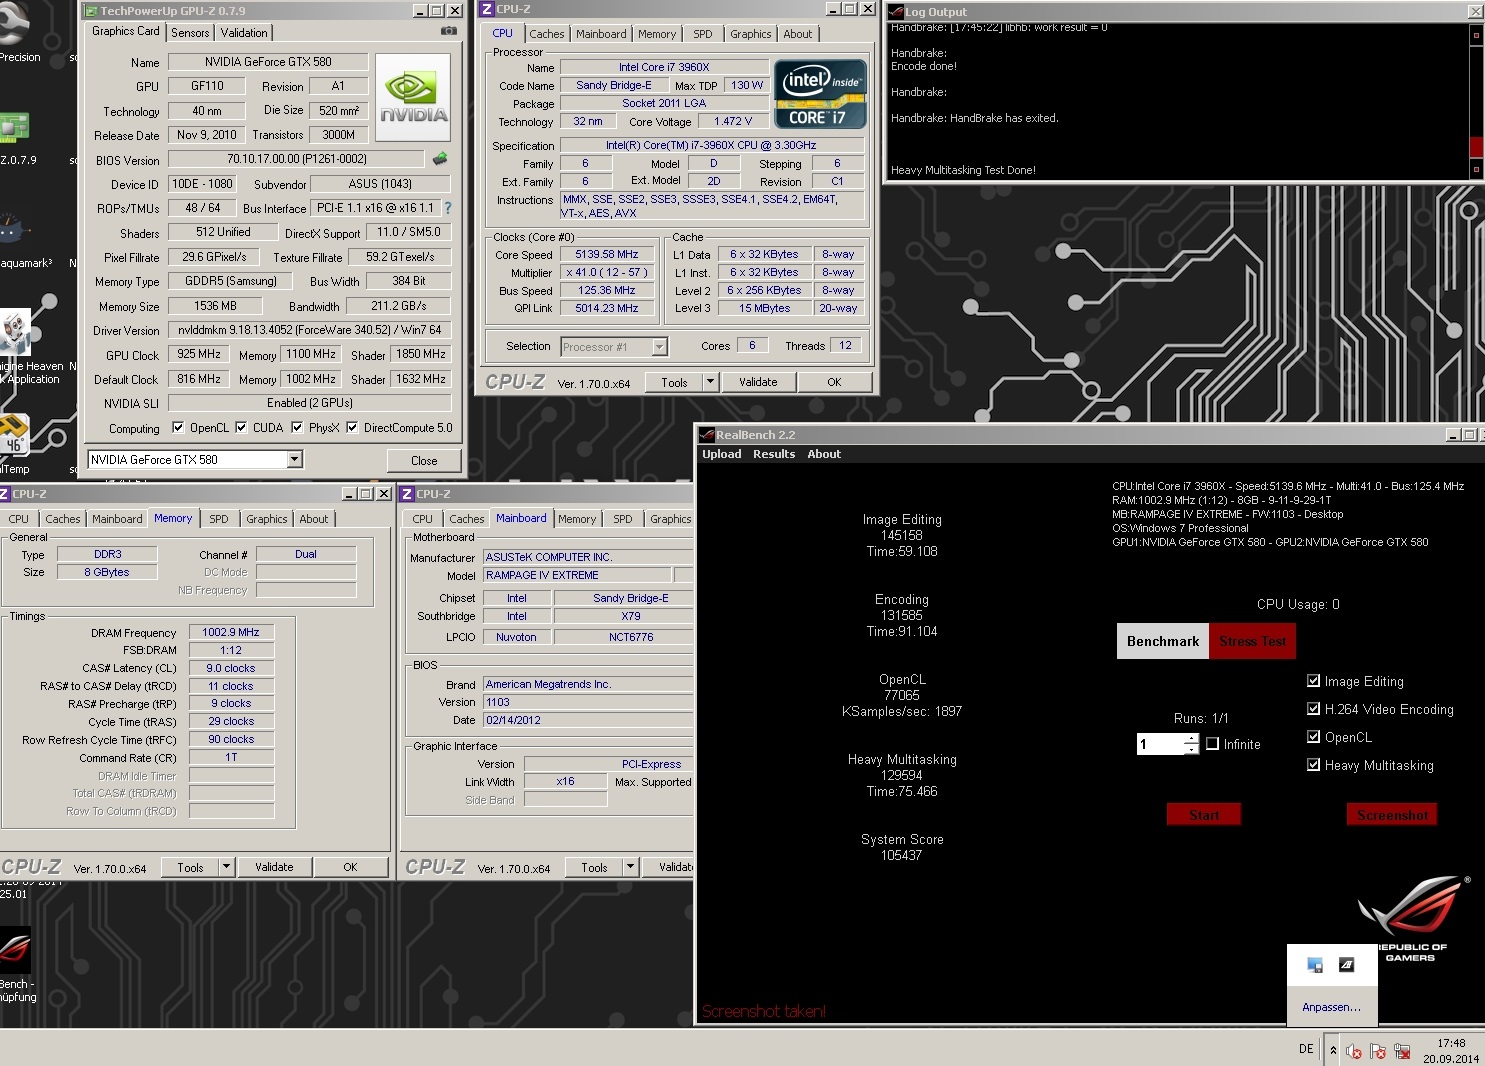This screenshot has width=1485, height=1066.
Task: Toggle the DirectCompute 5.0 checkbox
Action: click(x=352, y=427)
